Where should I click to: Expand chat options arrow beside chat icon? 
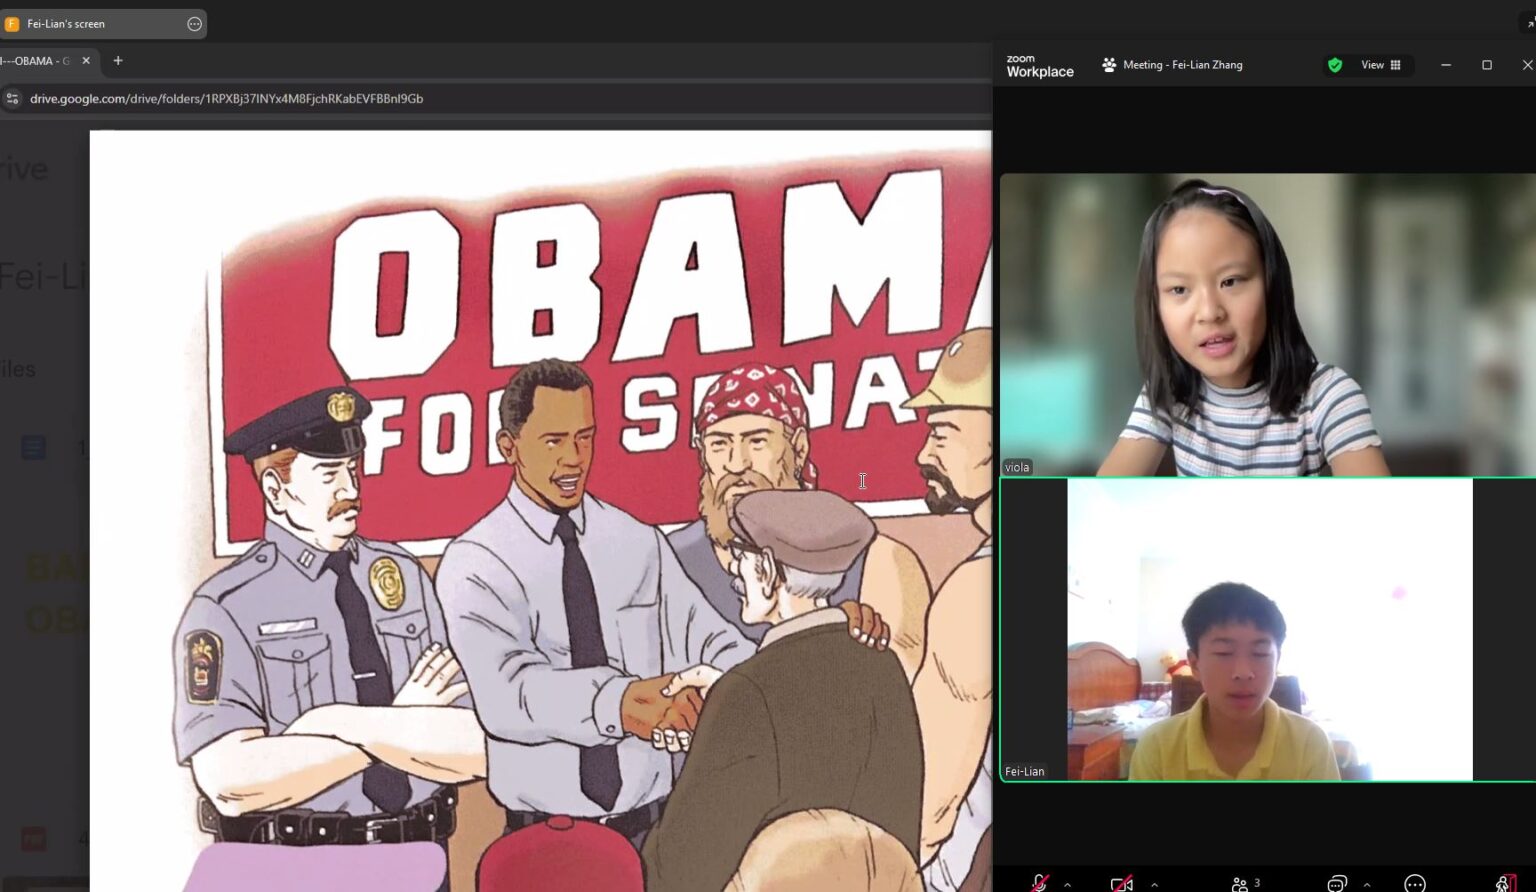[1367, 885]
